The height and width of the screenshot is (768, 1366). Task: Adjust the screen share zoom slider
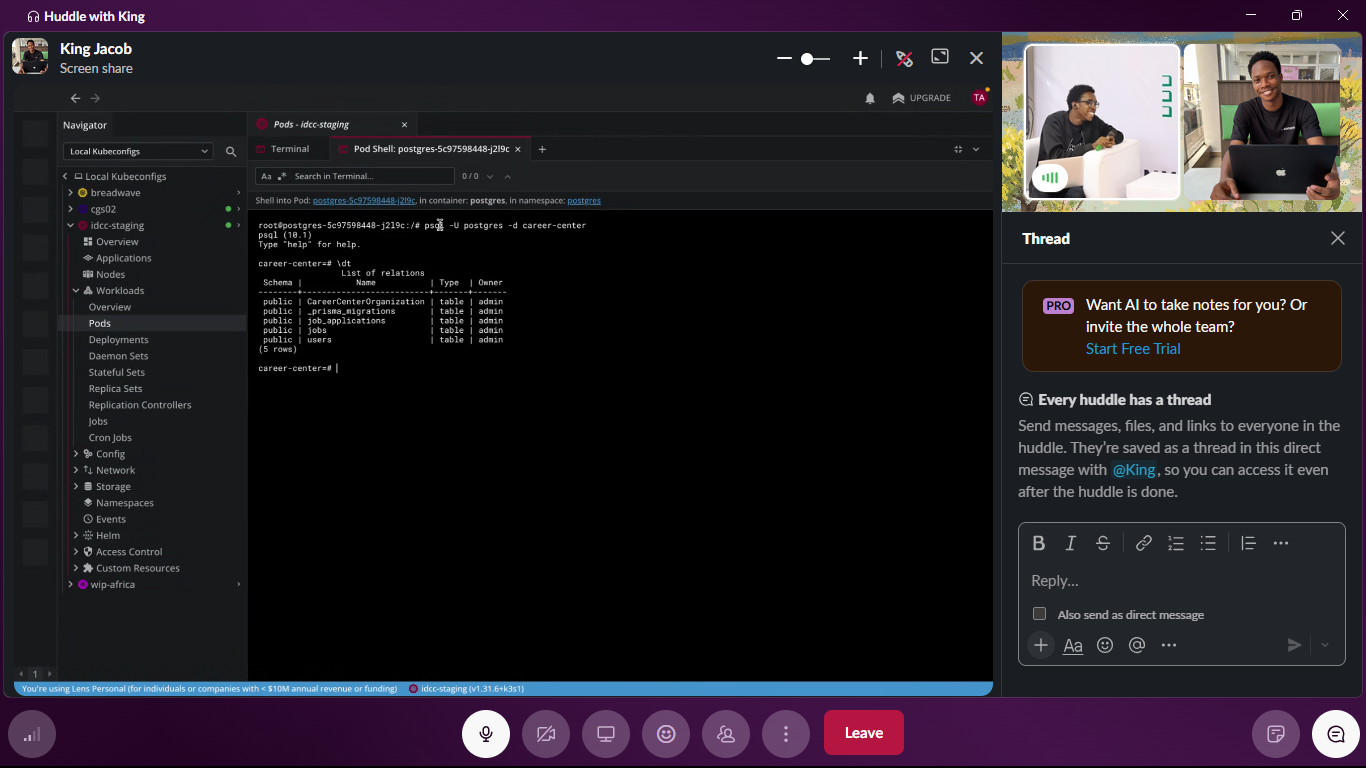coord(815,59)
